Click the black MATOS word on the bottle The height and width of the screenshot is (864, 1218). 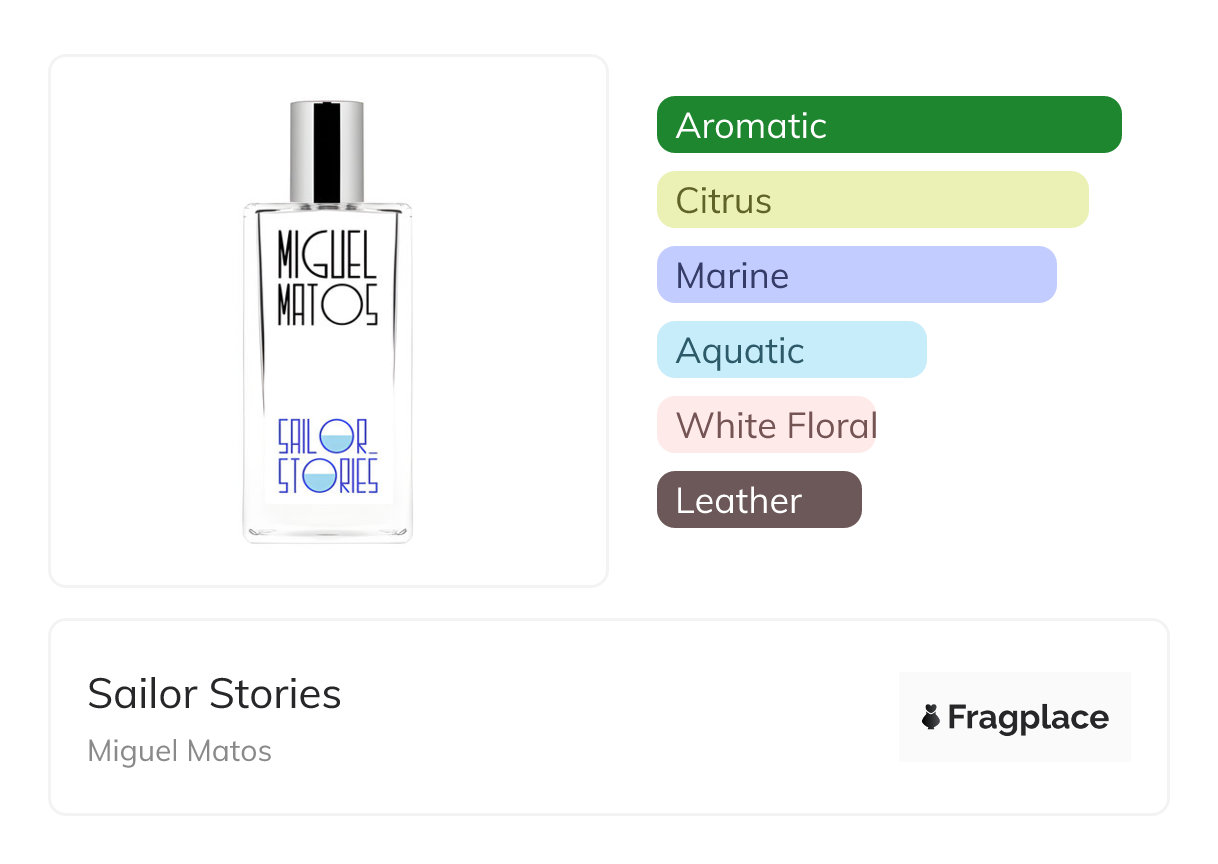(x=327, y=305)
